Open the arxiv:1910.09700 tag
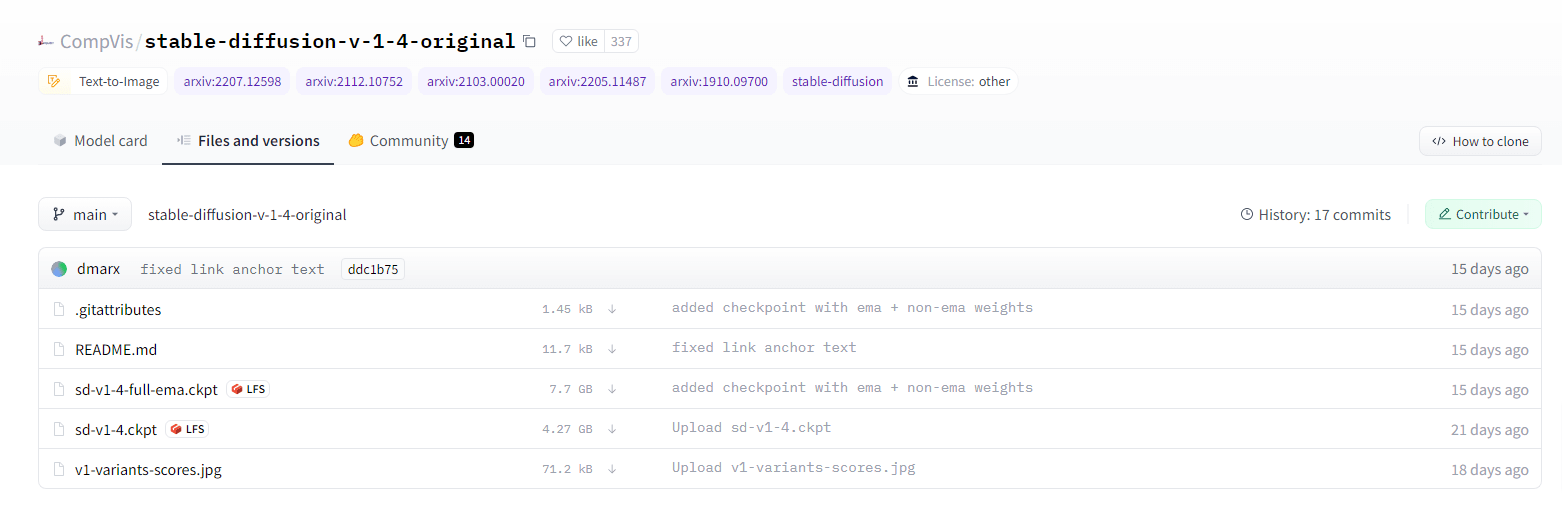Image resolution: width=1562 pixels, height=510 pixels. (719, 82)
